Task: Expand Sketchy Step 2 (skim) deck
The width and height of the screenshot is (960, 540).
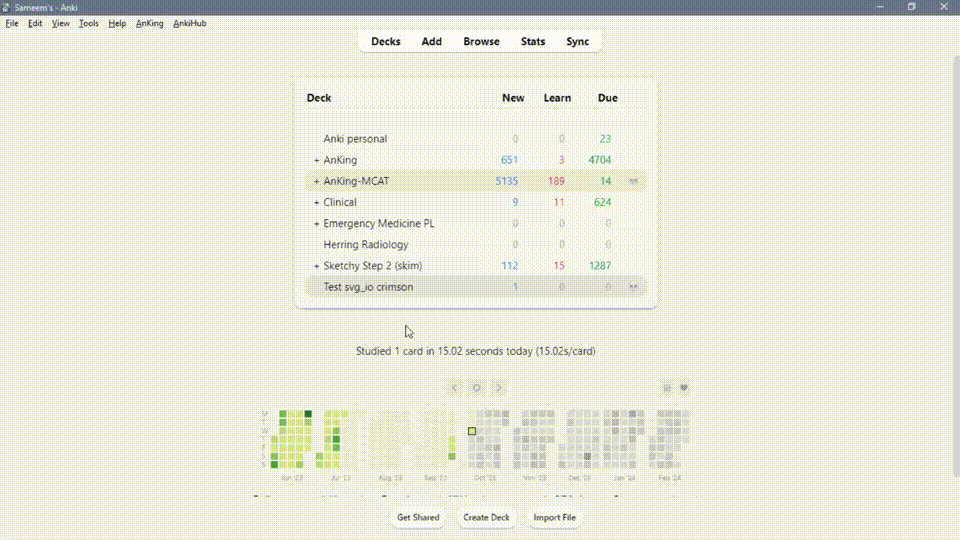Action: 317,266
